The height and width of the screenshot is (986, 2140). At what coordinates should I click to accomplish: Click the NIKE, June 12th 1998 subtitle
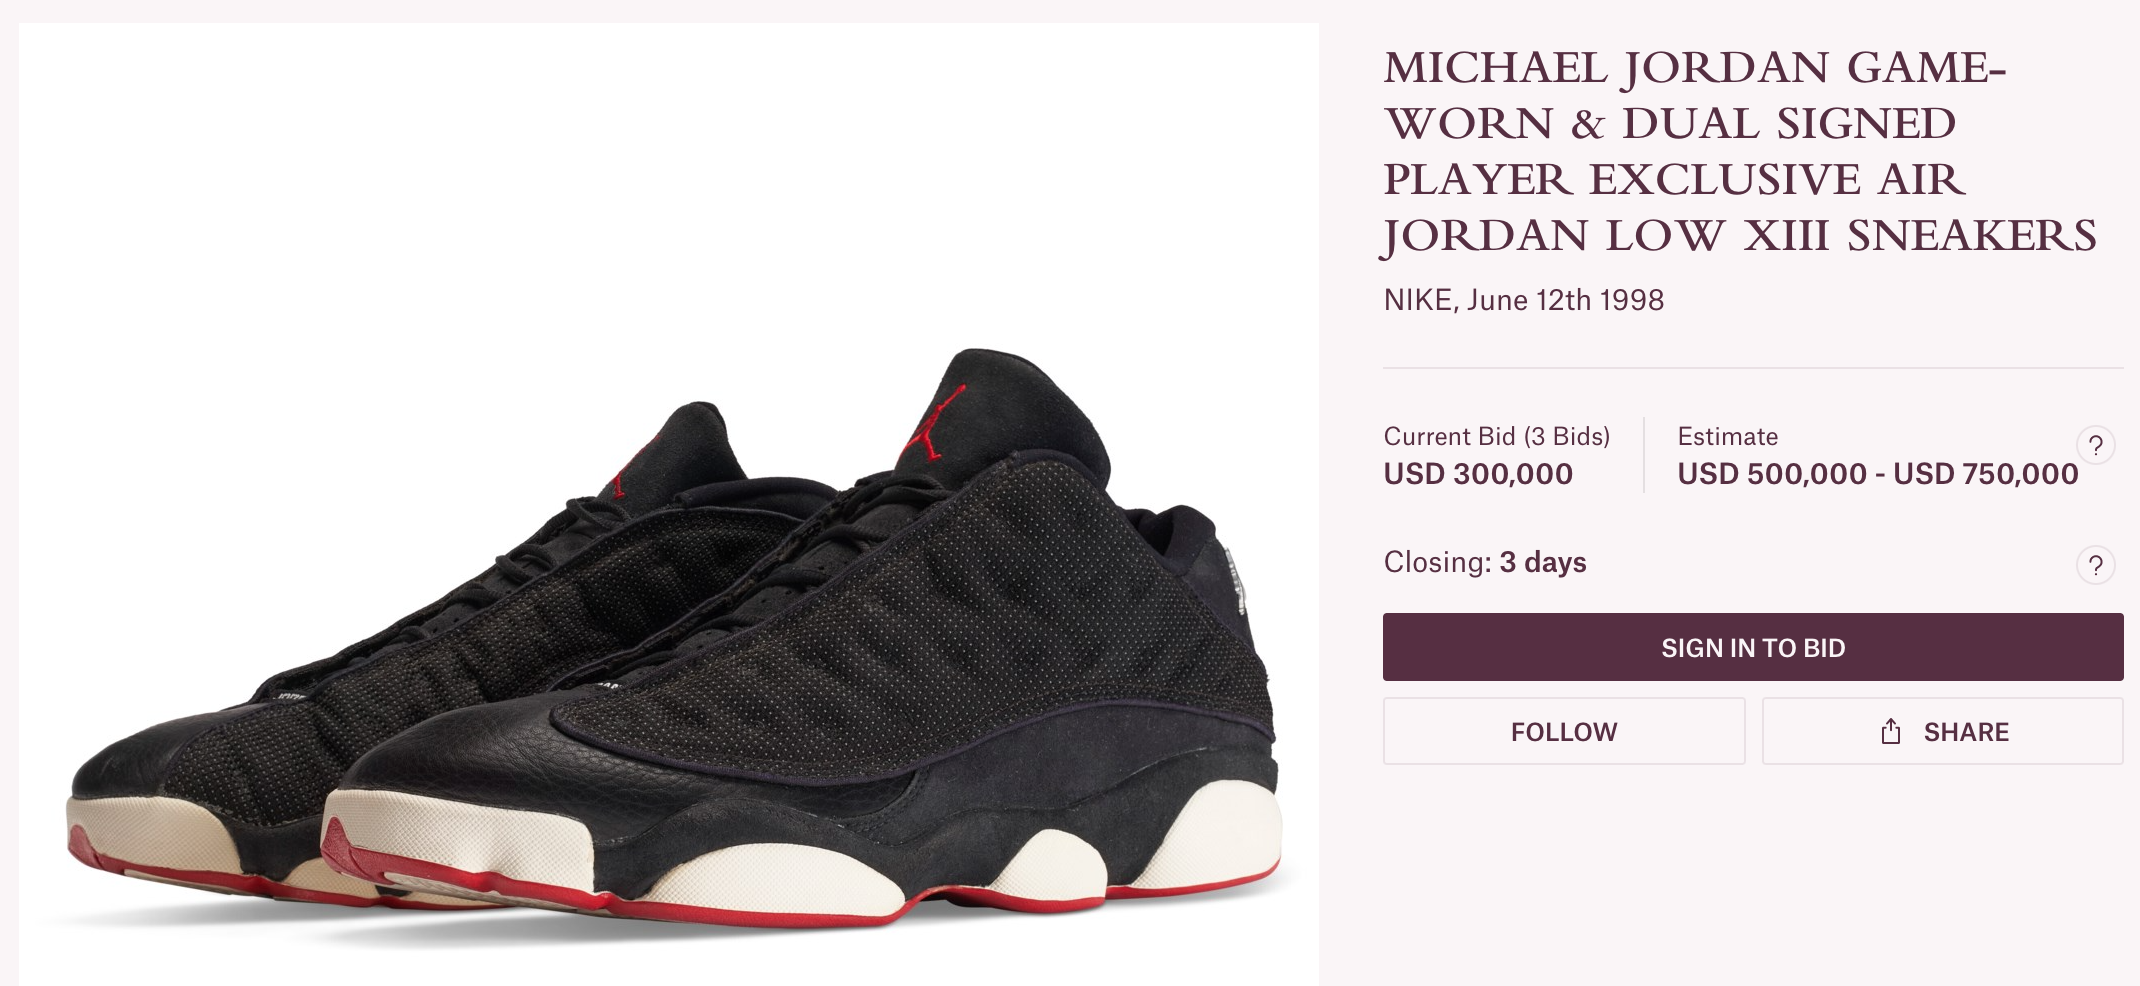point(1523,300)
